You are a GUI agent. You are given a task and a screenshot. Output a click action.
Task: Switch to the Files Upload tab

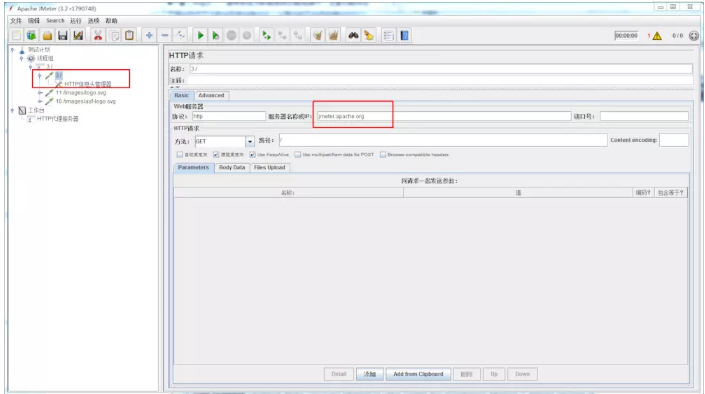pos(270,167)
